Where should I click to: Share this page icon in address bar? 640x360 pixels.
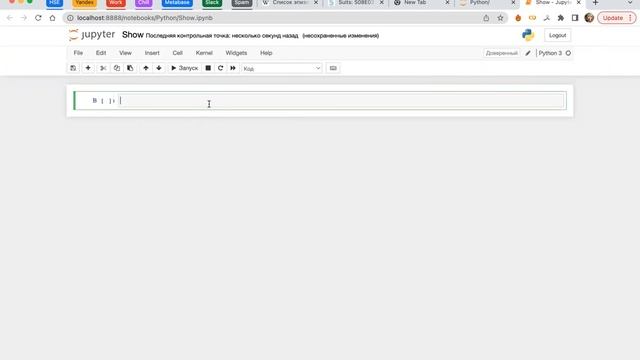click(486, 18)
